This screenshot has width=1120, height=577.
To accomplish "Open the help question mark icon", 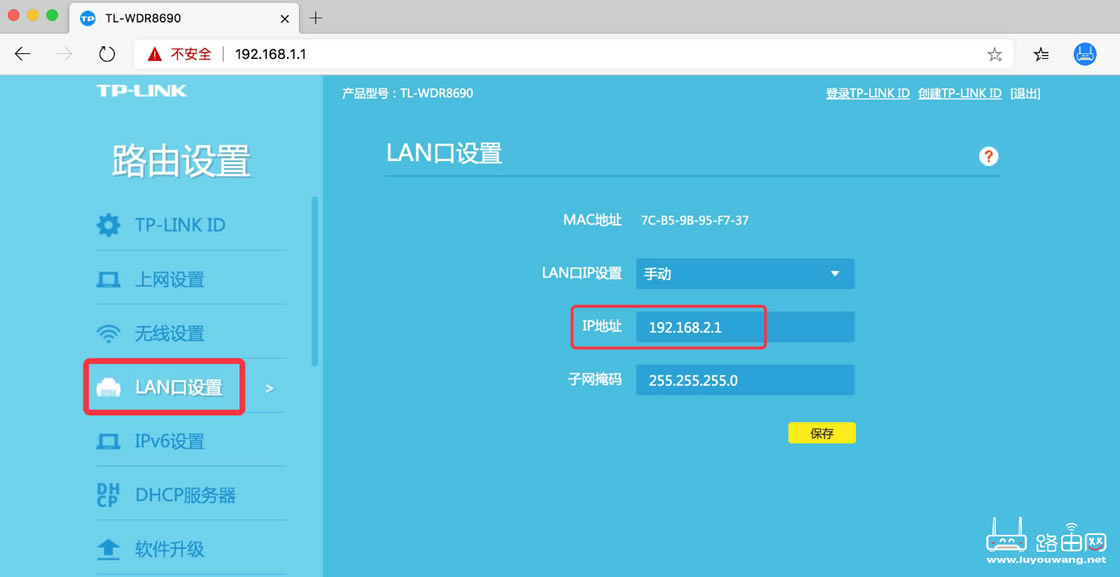I will point(988,156).
